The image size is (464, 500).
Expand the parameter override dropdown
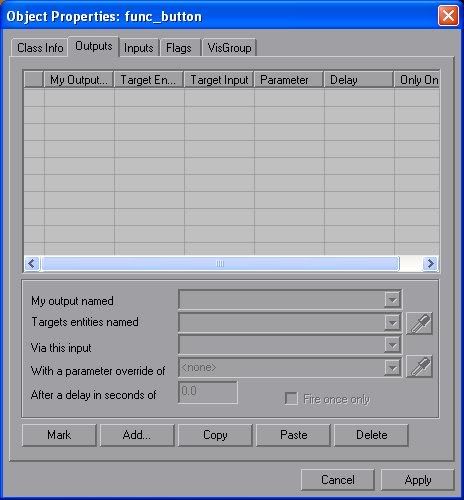pos(392,368)
